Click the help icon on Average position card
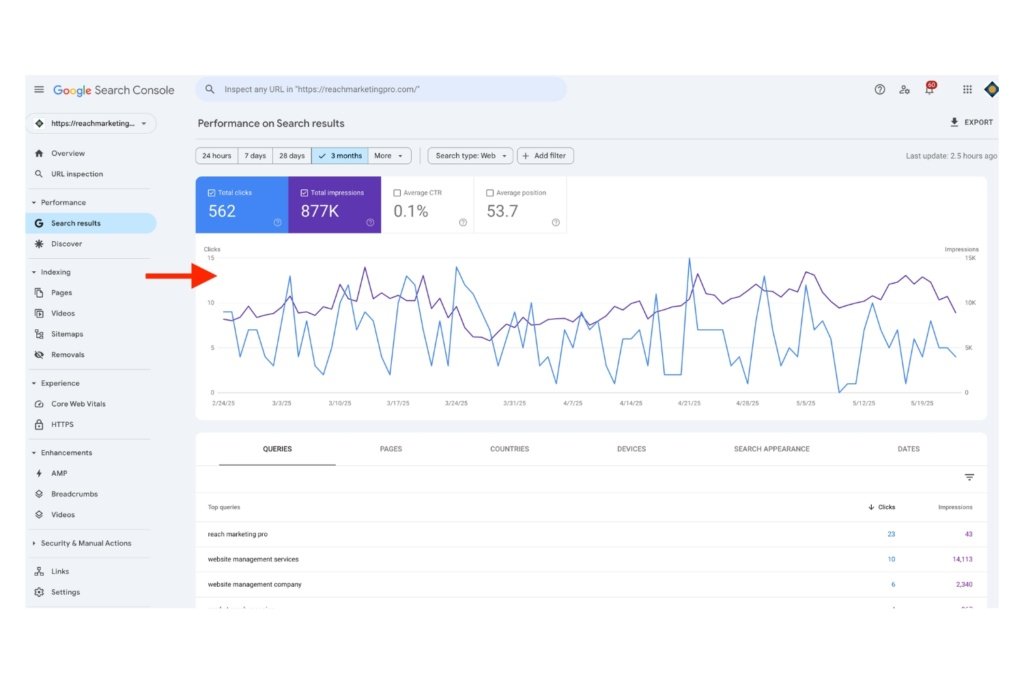Image resolution: width=1024 pixels, height=683 pixels. click(556, 223)
